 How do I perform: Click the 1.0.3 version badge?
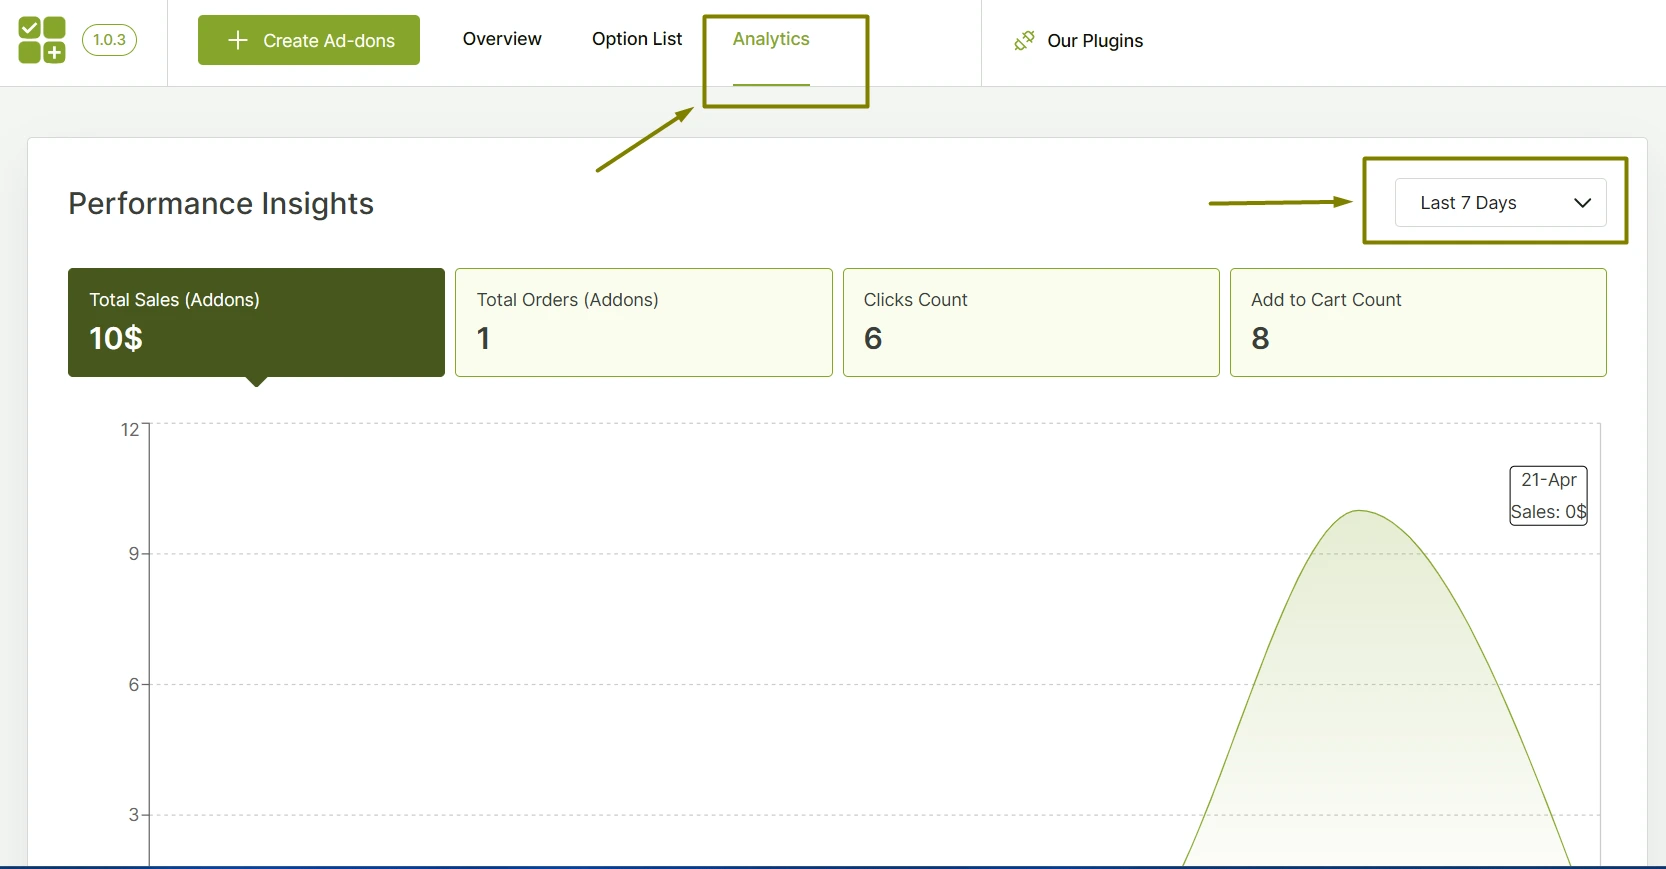[109, 40]
